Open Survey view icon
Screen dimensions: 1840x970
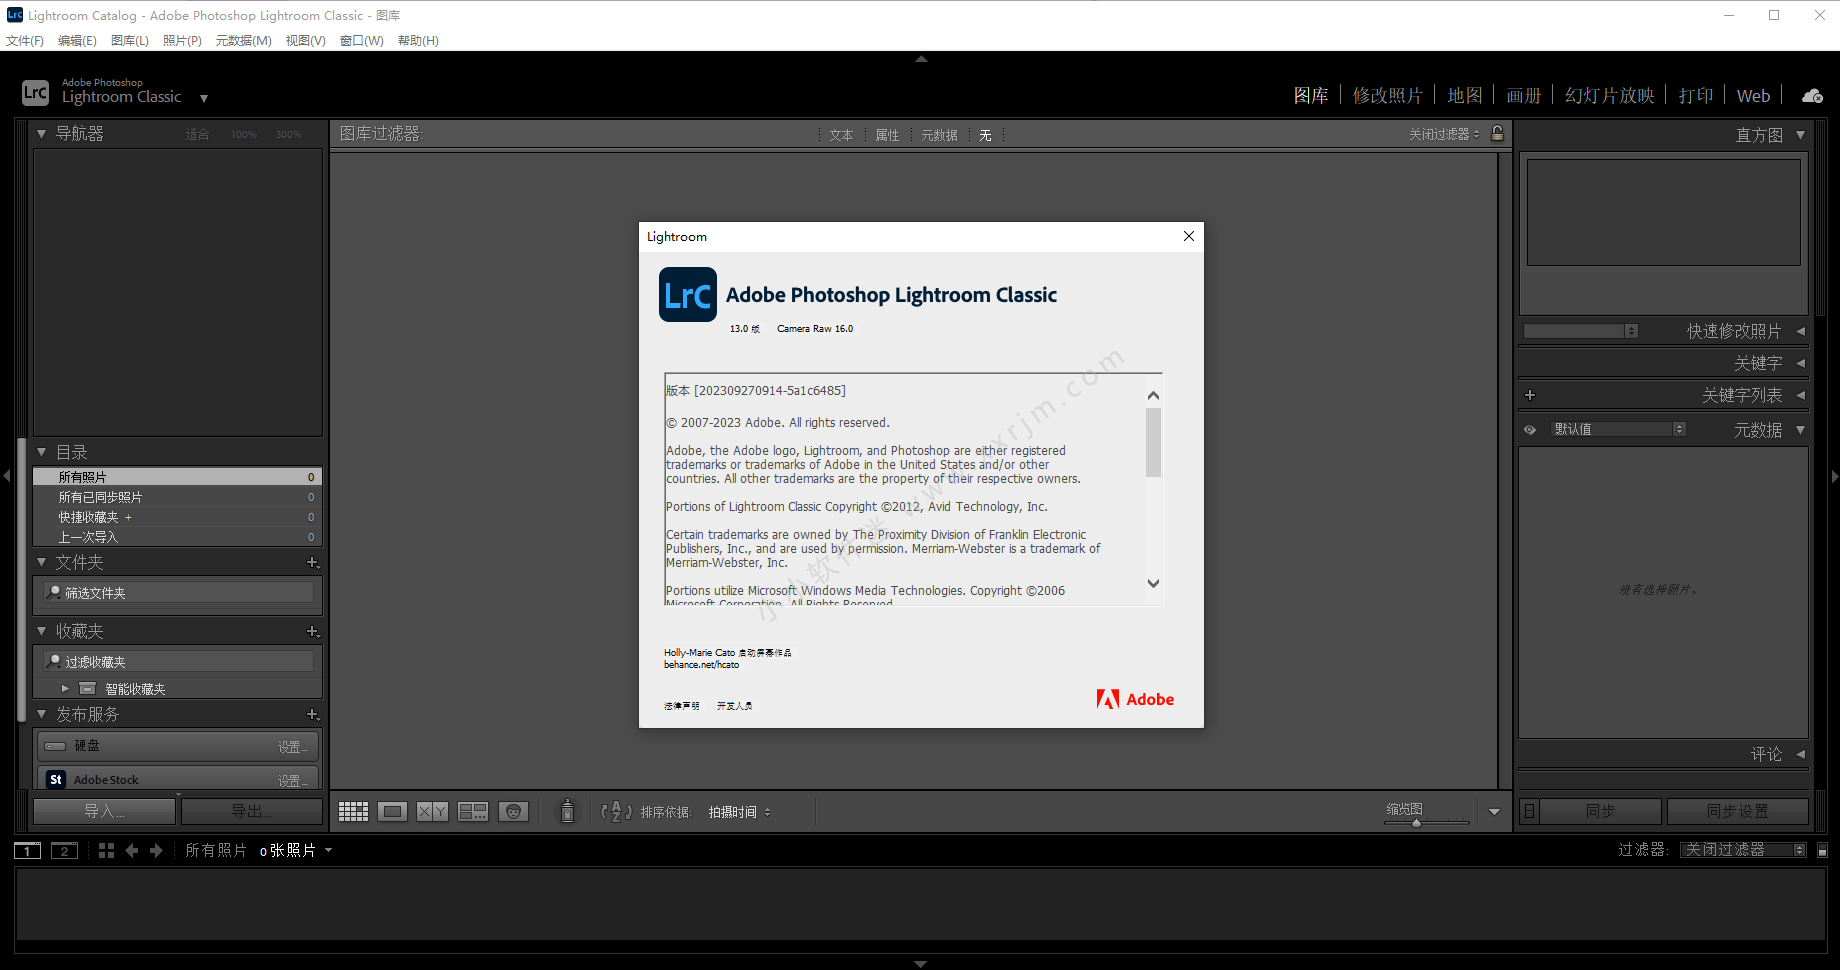473,812
